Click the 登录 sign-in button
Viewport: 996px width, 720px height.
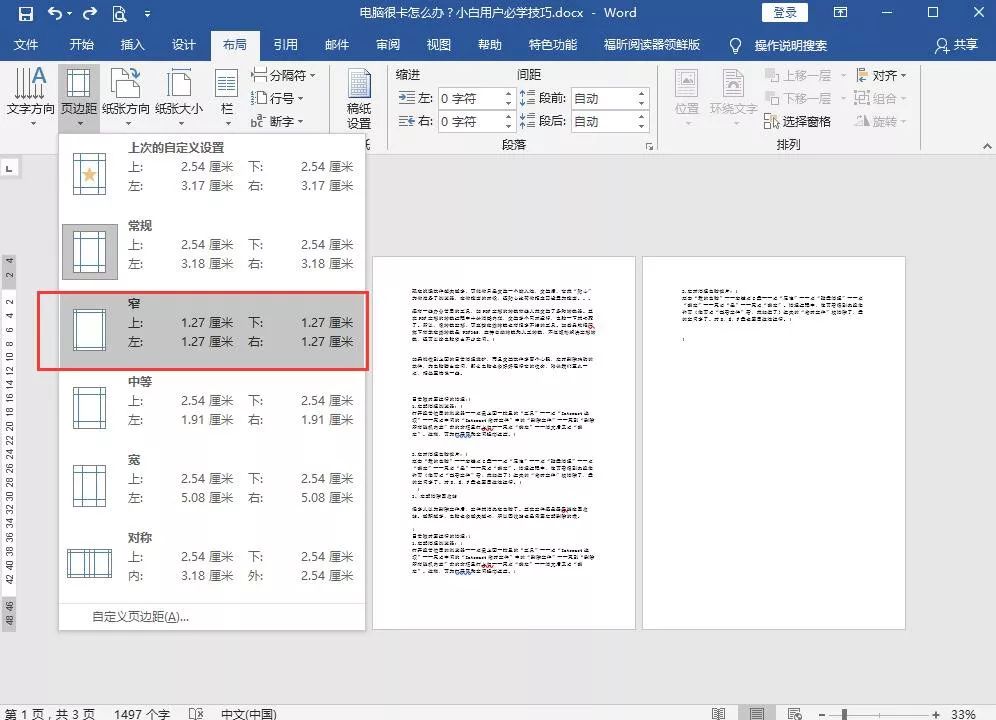(x=784, y=12)
